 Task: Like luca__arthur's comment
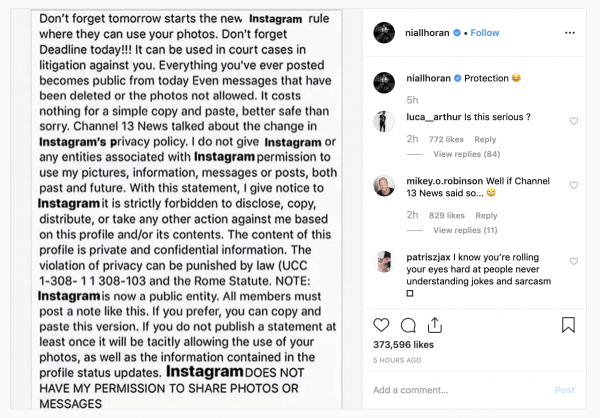[574, 121]
